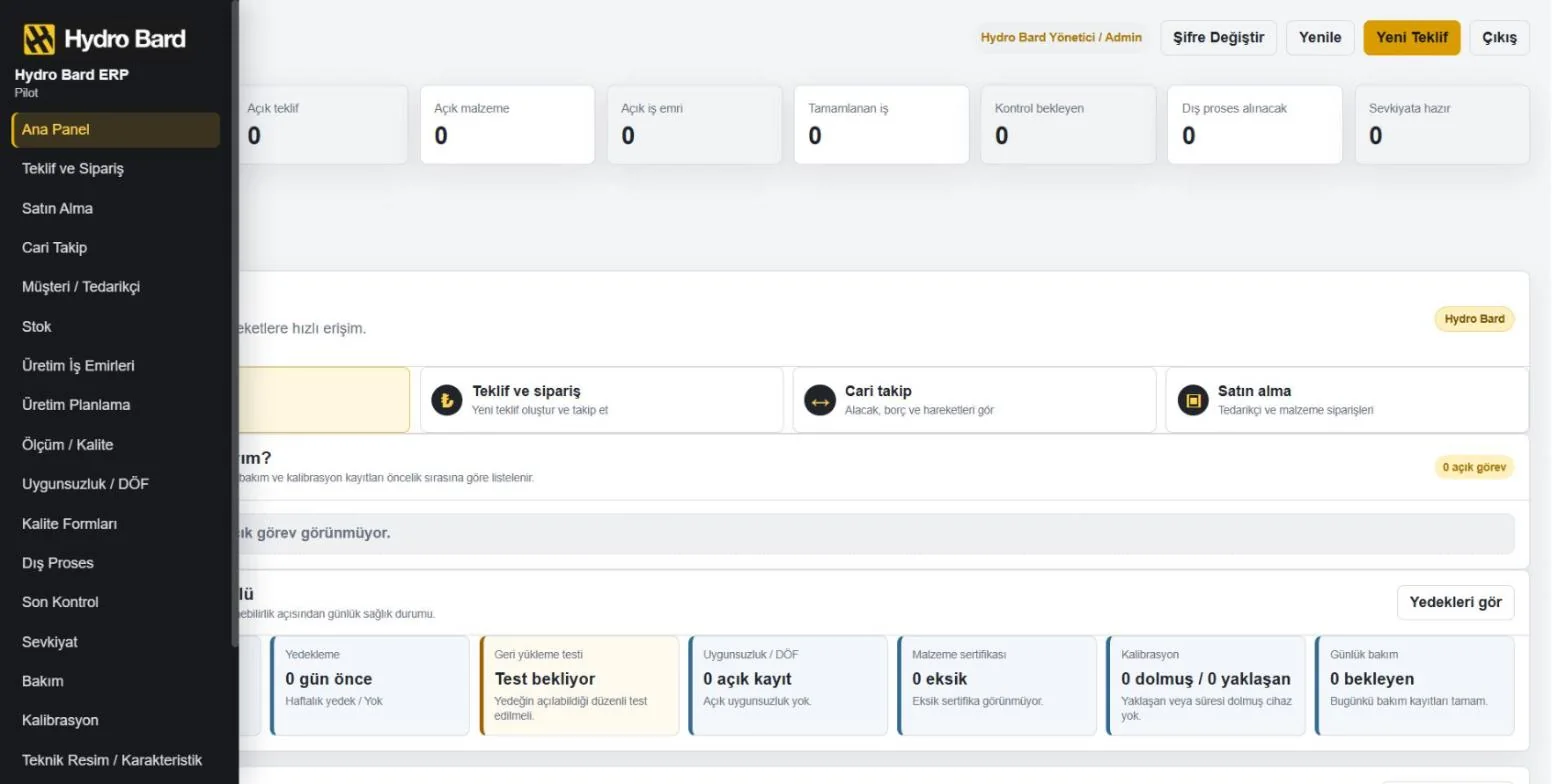Click the '0 açık görev' badge
This screenshot has height=784, width=1552.
[1474, 467]
